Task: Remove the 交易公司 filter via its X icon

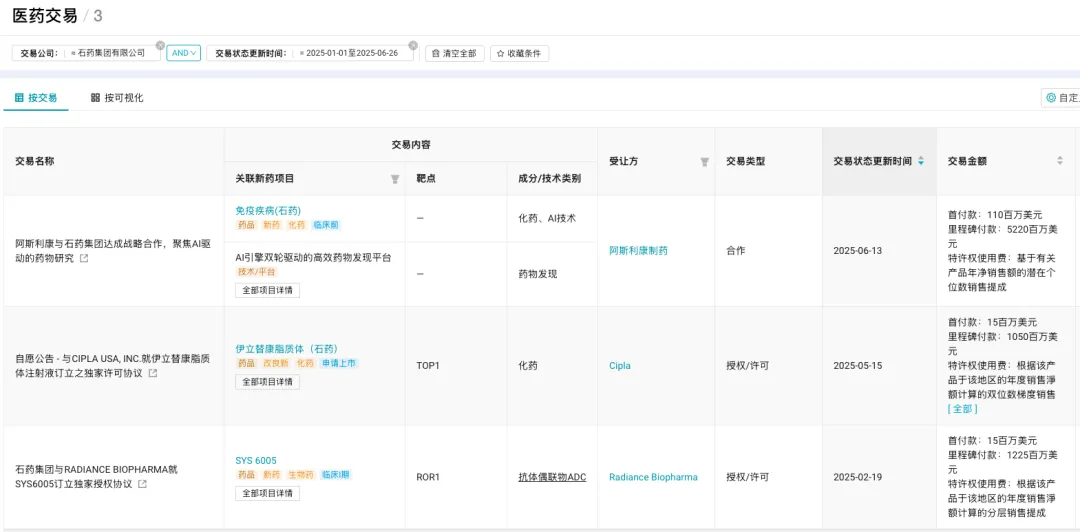Action: pyautogui.click(x=161, y=45)
